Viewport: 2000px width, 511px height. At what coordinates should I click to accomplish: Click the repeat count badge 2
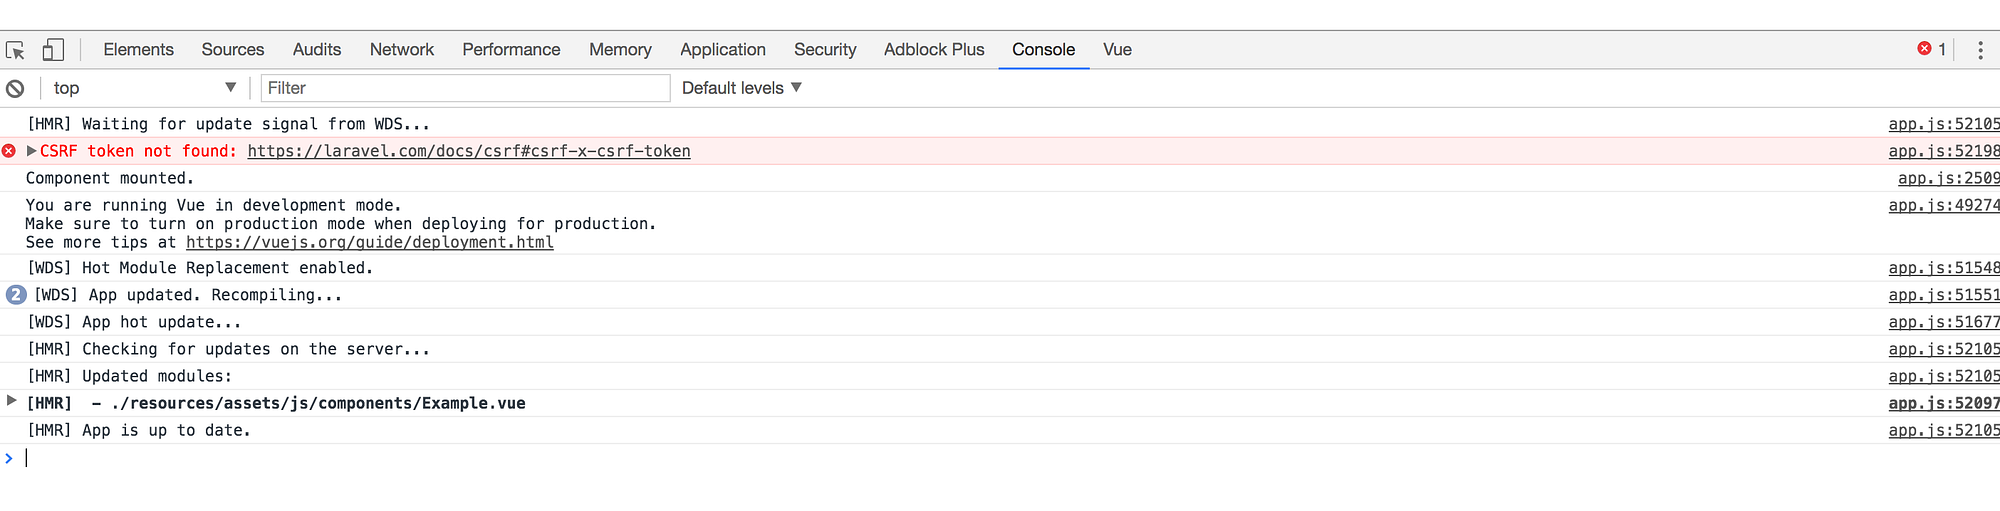pyautogui.click(x=16, y=295)
